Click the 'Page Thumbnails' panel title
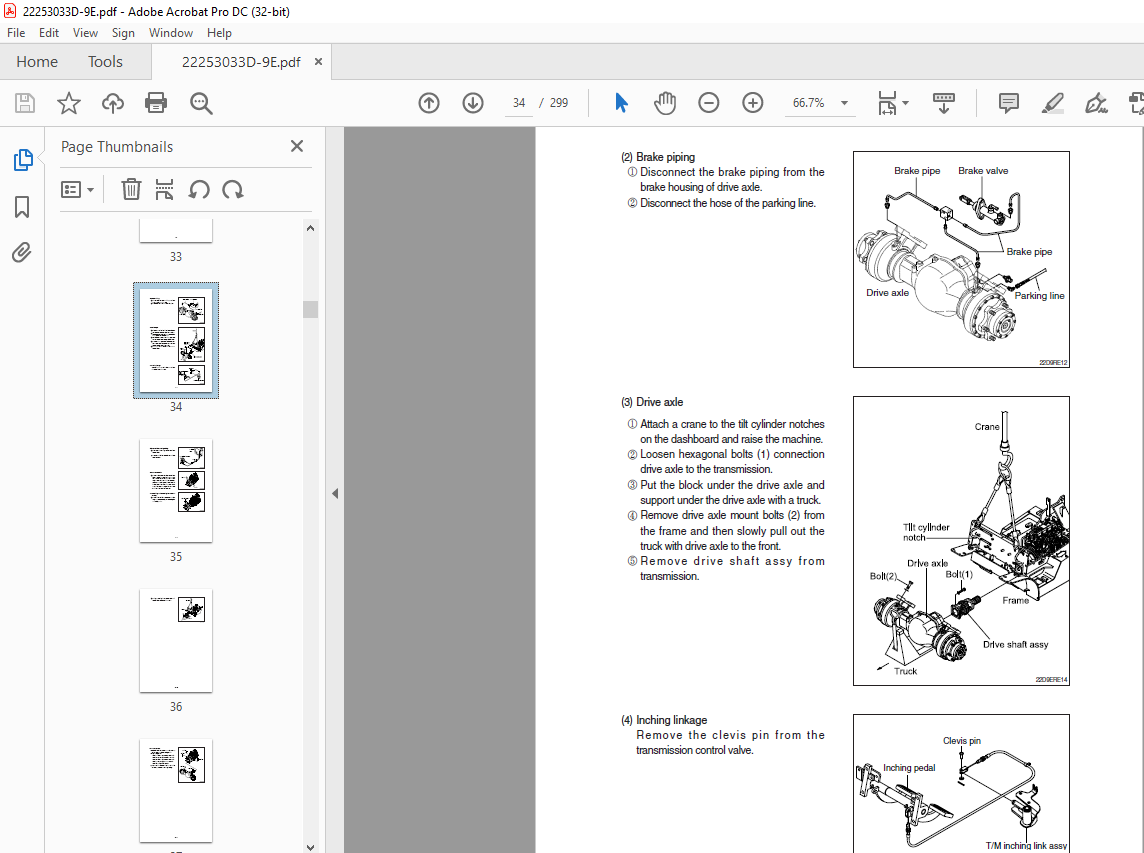This screenshot has width=1144, height=853. click(117, 147)
